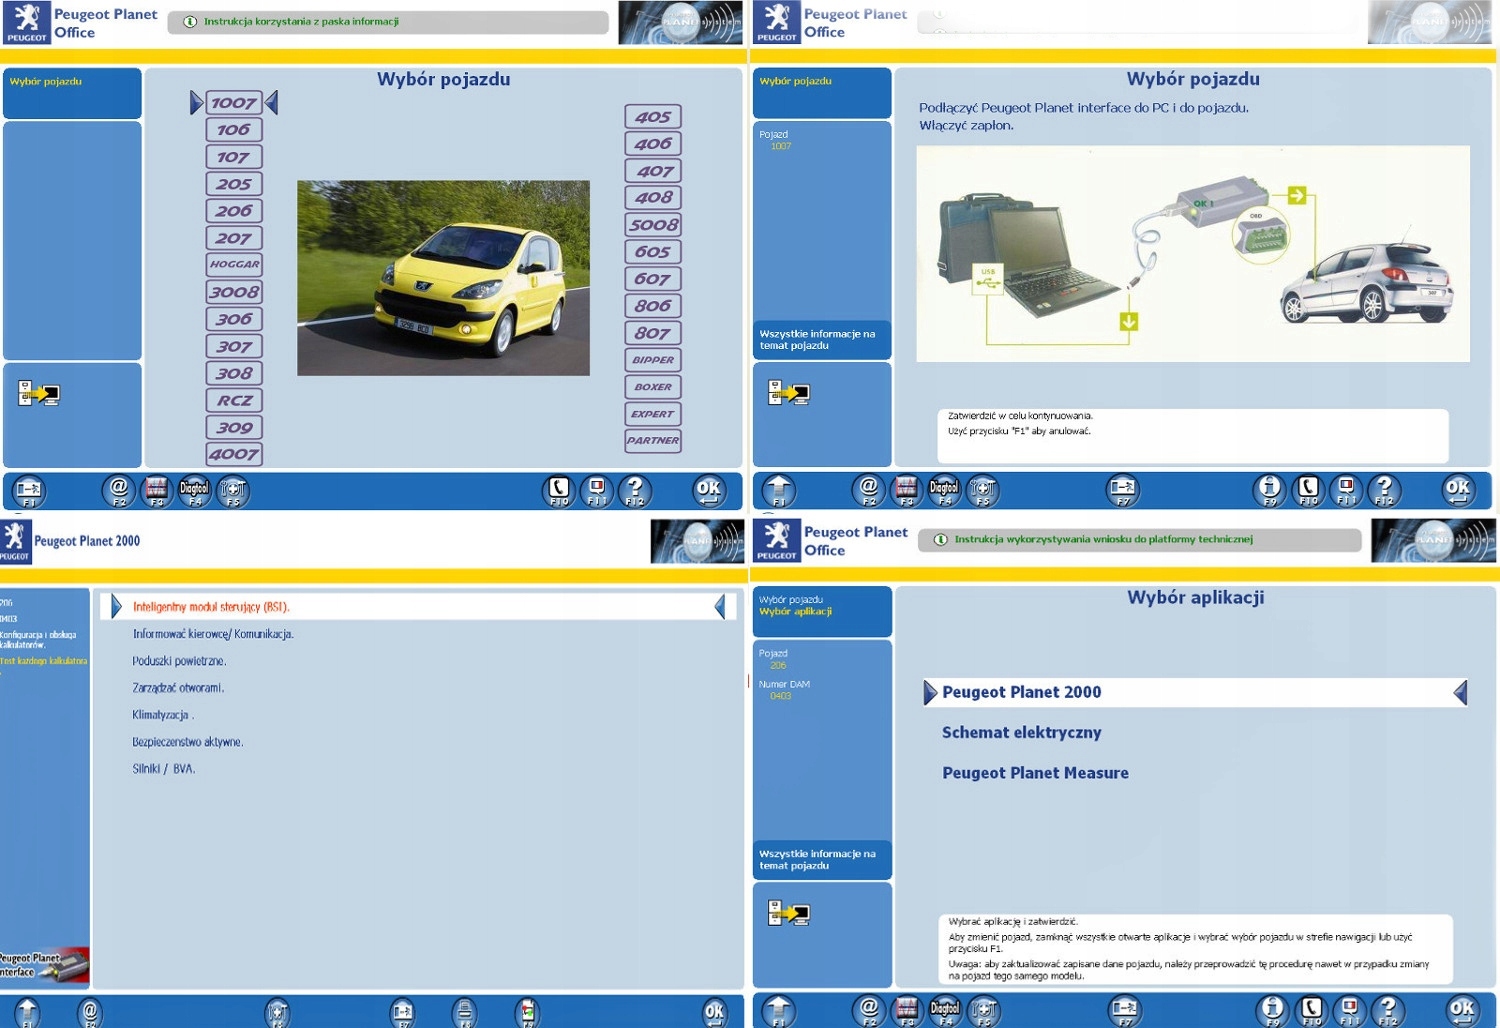Click the F11 screen icon on vehicle list screen
The width and height of the screenshot is (1500, 1028).
tap(597, 490)
